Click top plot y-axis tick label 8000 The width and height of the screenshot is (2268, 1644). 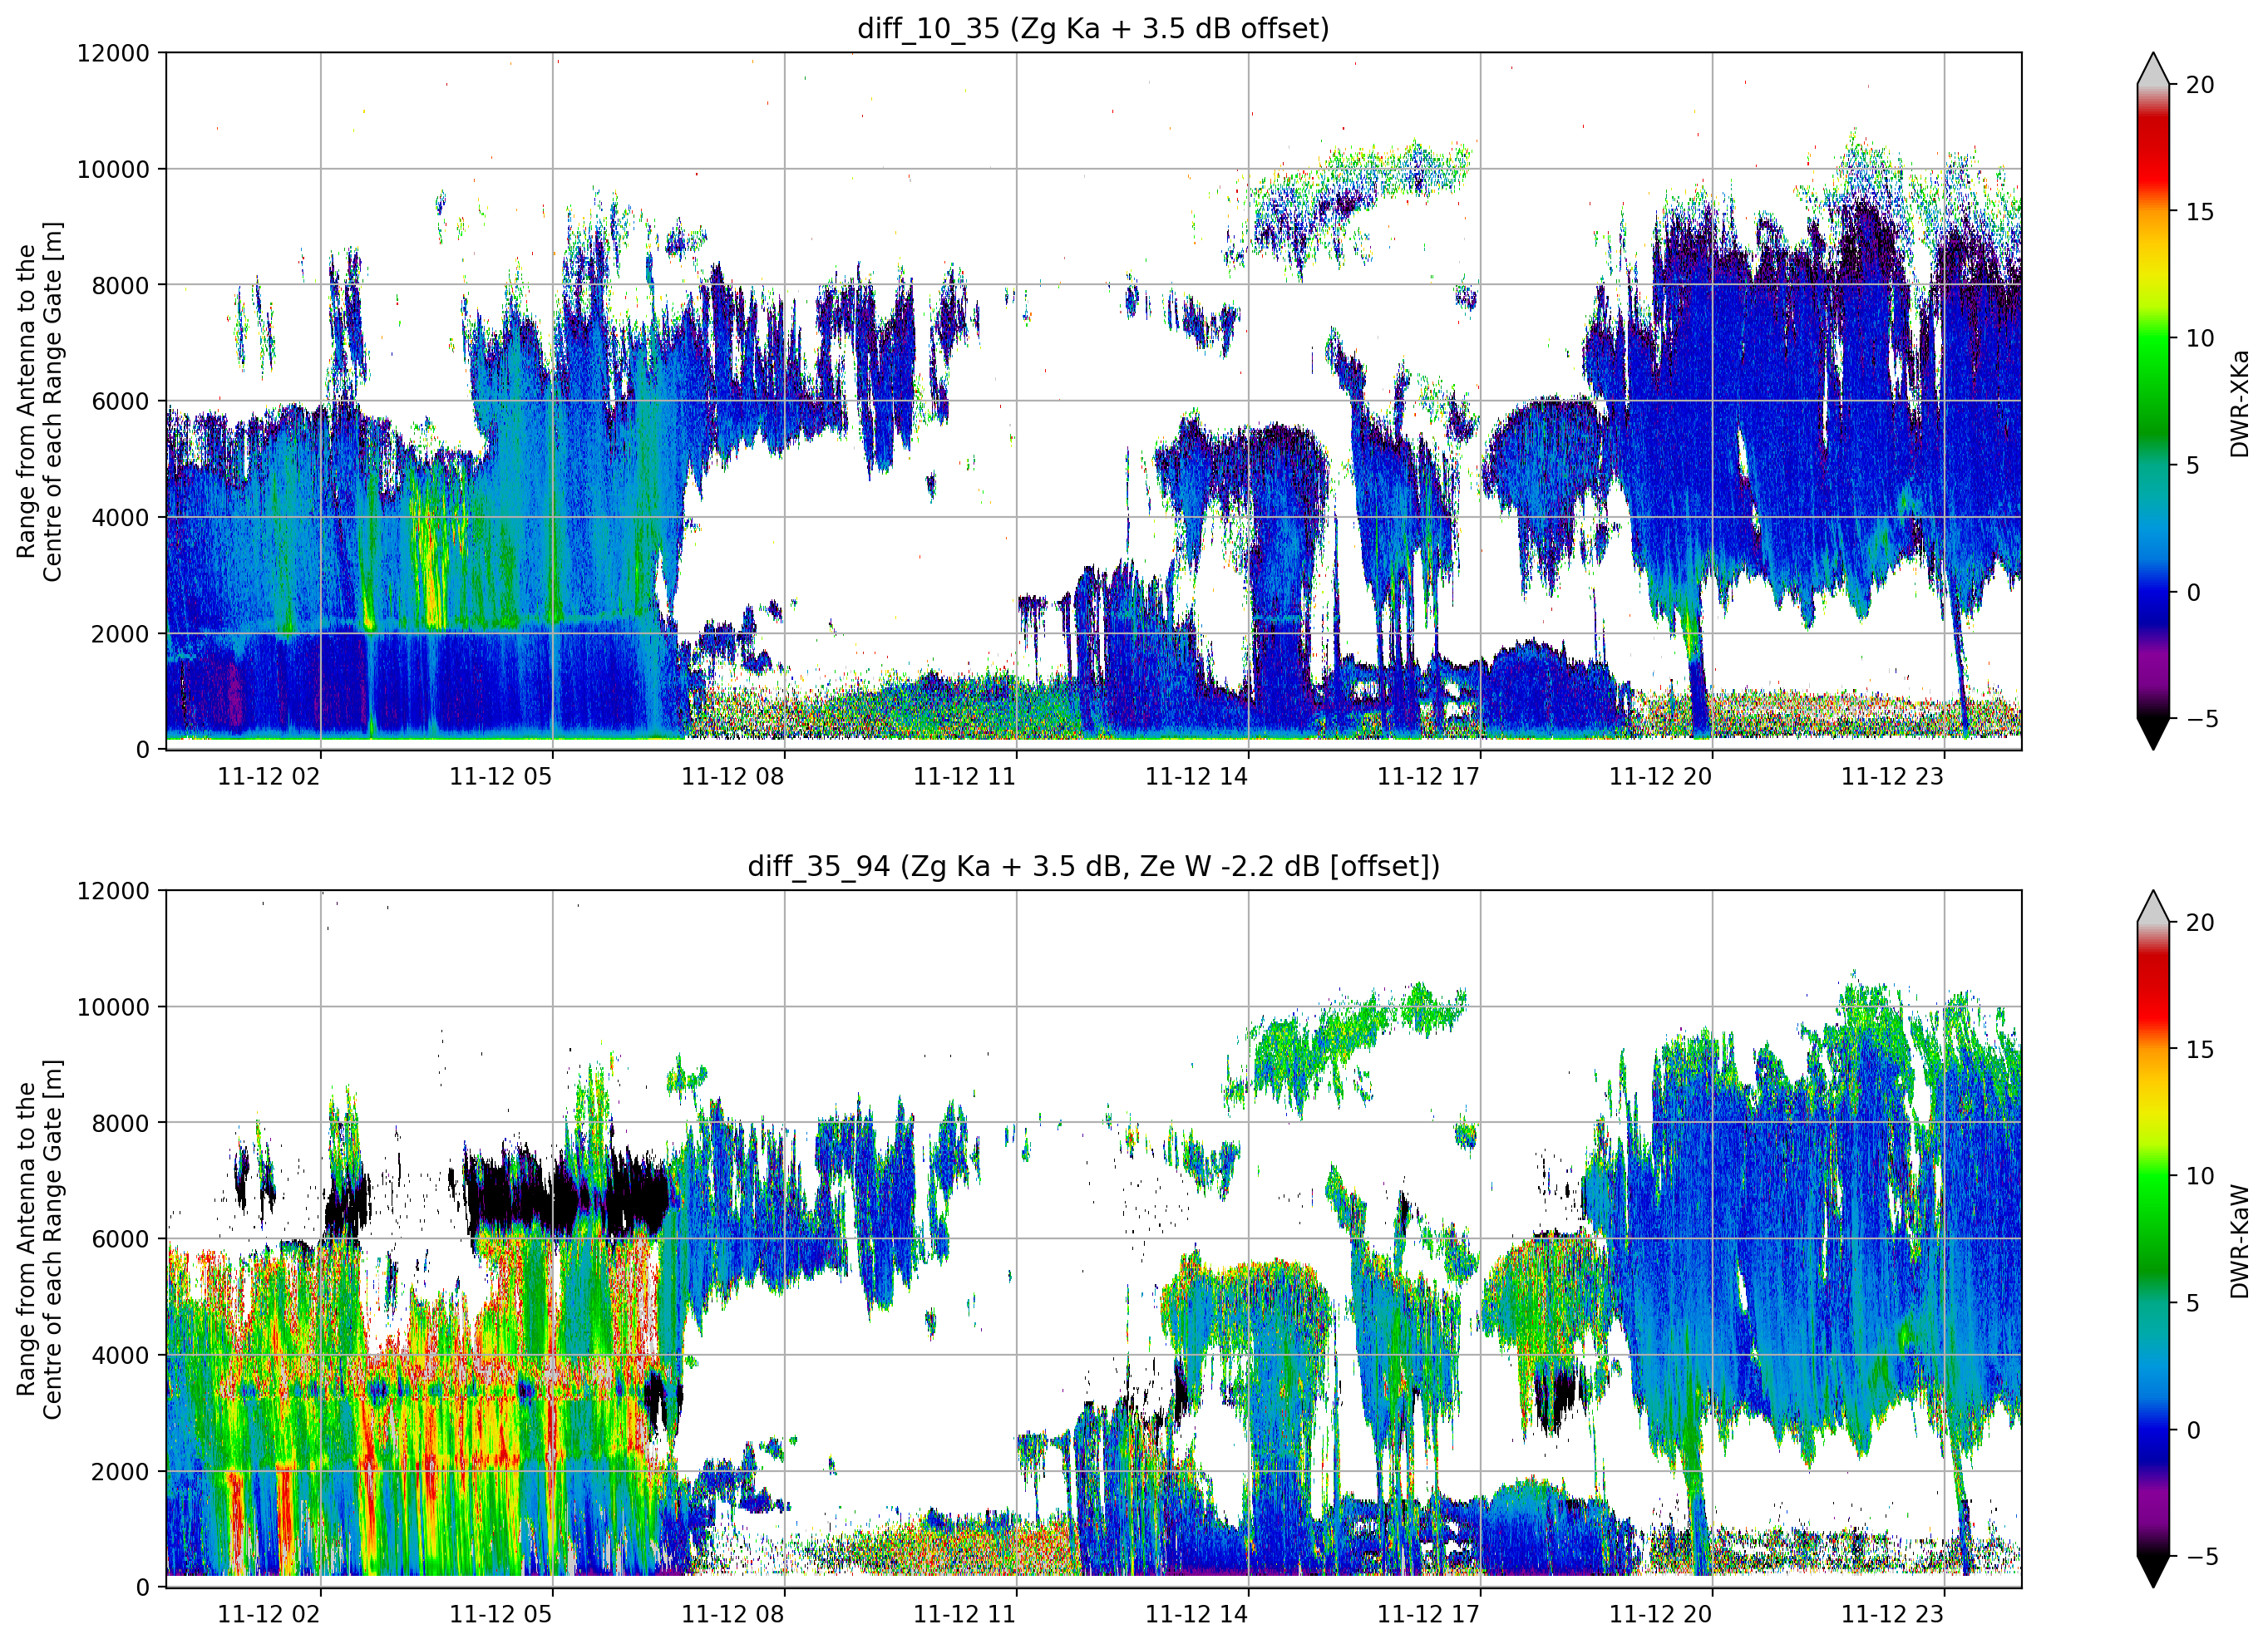pos(120,285)
